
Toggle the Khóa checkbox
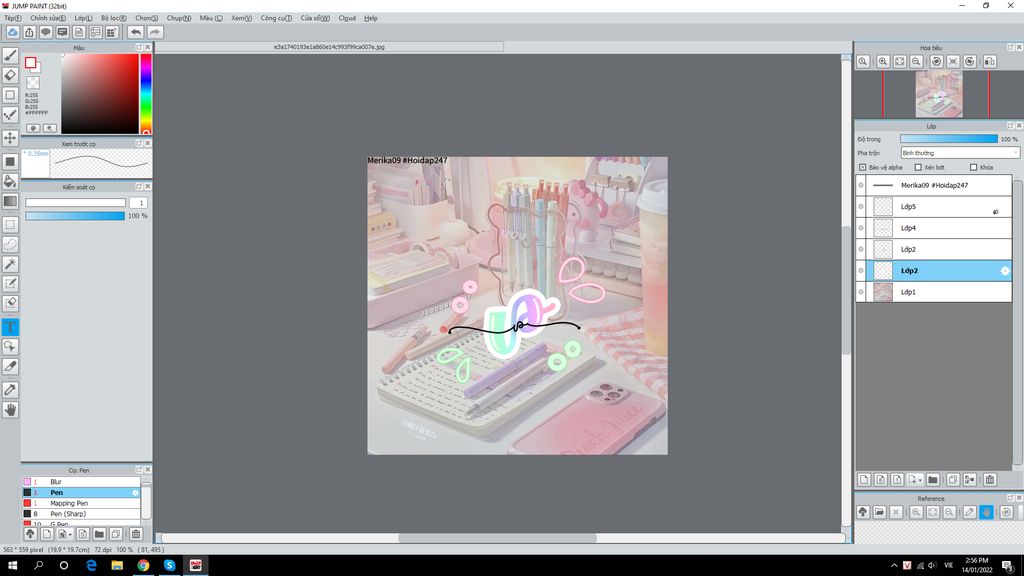[974, 167]
